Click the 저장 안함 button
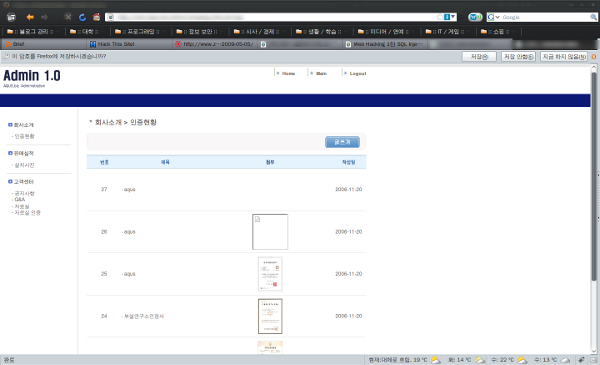Image resolution: width=600 pixels, height=365 pixels. pos(518,57)
